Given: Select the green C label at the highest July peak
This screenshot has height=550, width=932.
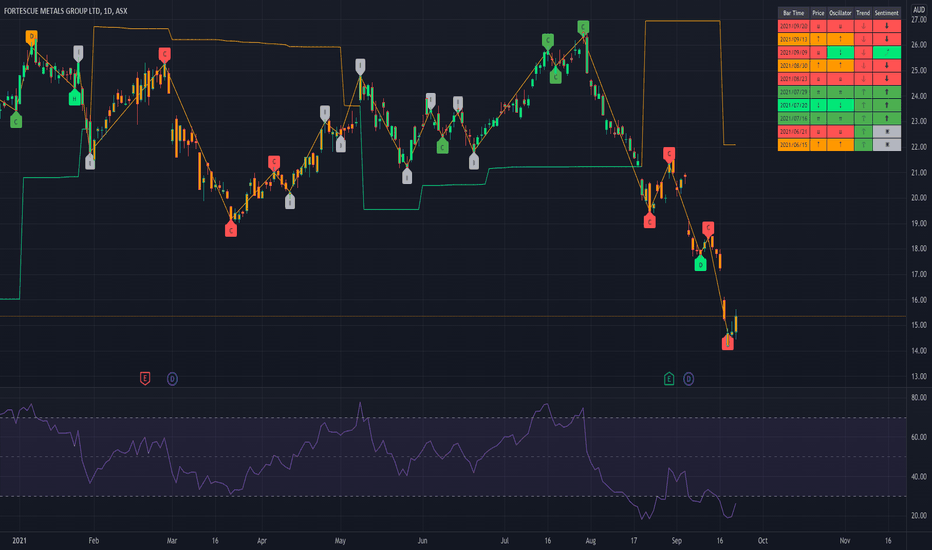Looking at the screenshot, I should 583,27.
